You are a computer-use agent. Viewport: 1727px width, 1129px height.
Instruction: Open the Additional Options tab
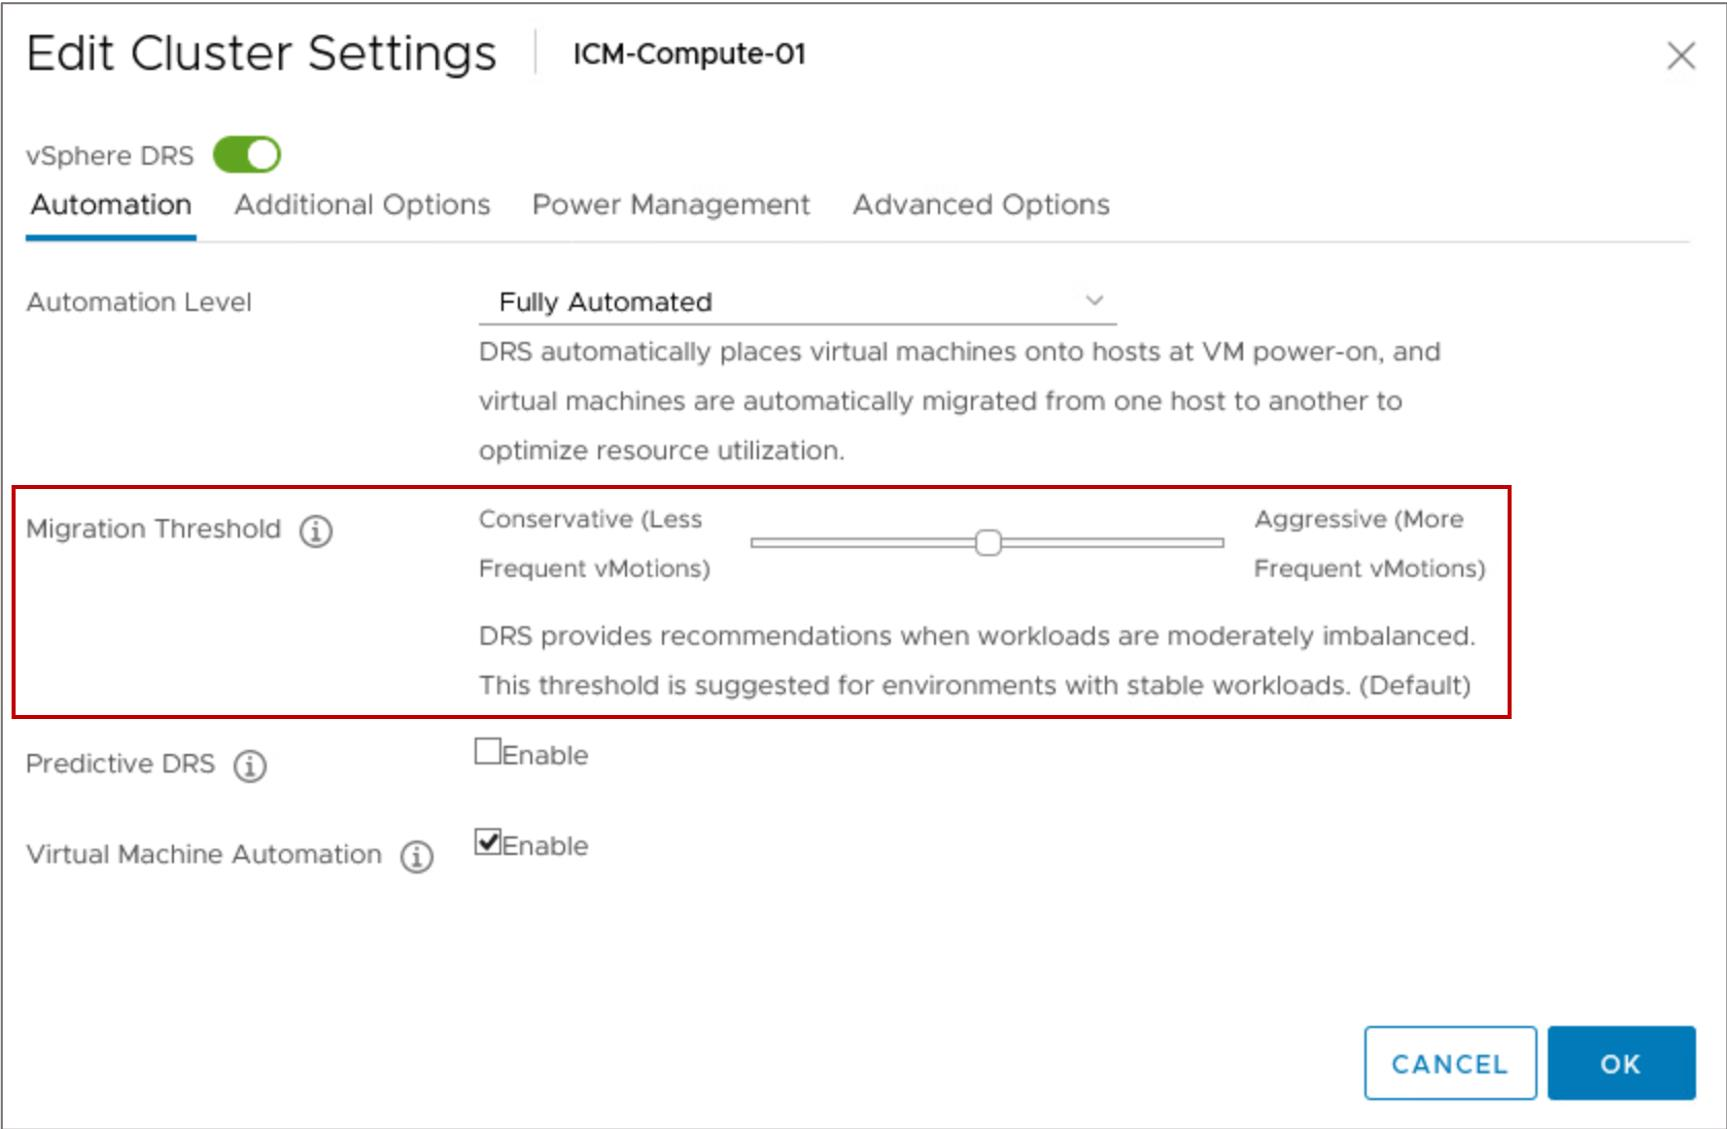[x=362, y=205]
